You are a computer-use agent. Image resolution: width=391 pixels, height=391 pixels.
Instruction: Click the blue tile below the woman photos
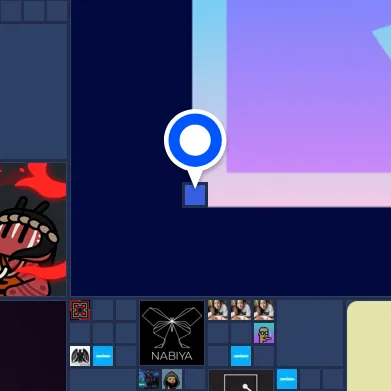tap(241, 356)
